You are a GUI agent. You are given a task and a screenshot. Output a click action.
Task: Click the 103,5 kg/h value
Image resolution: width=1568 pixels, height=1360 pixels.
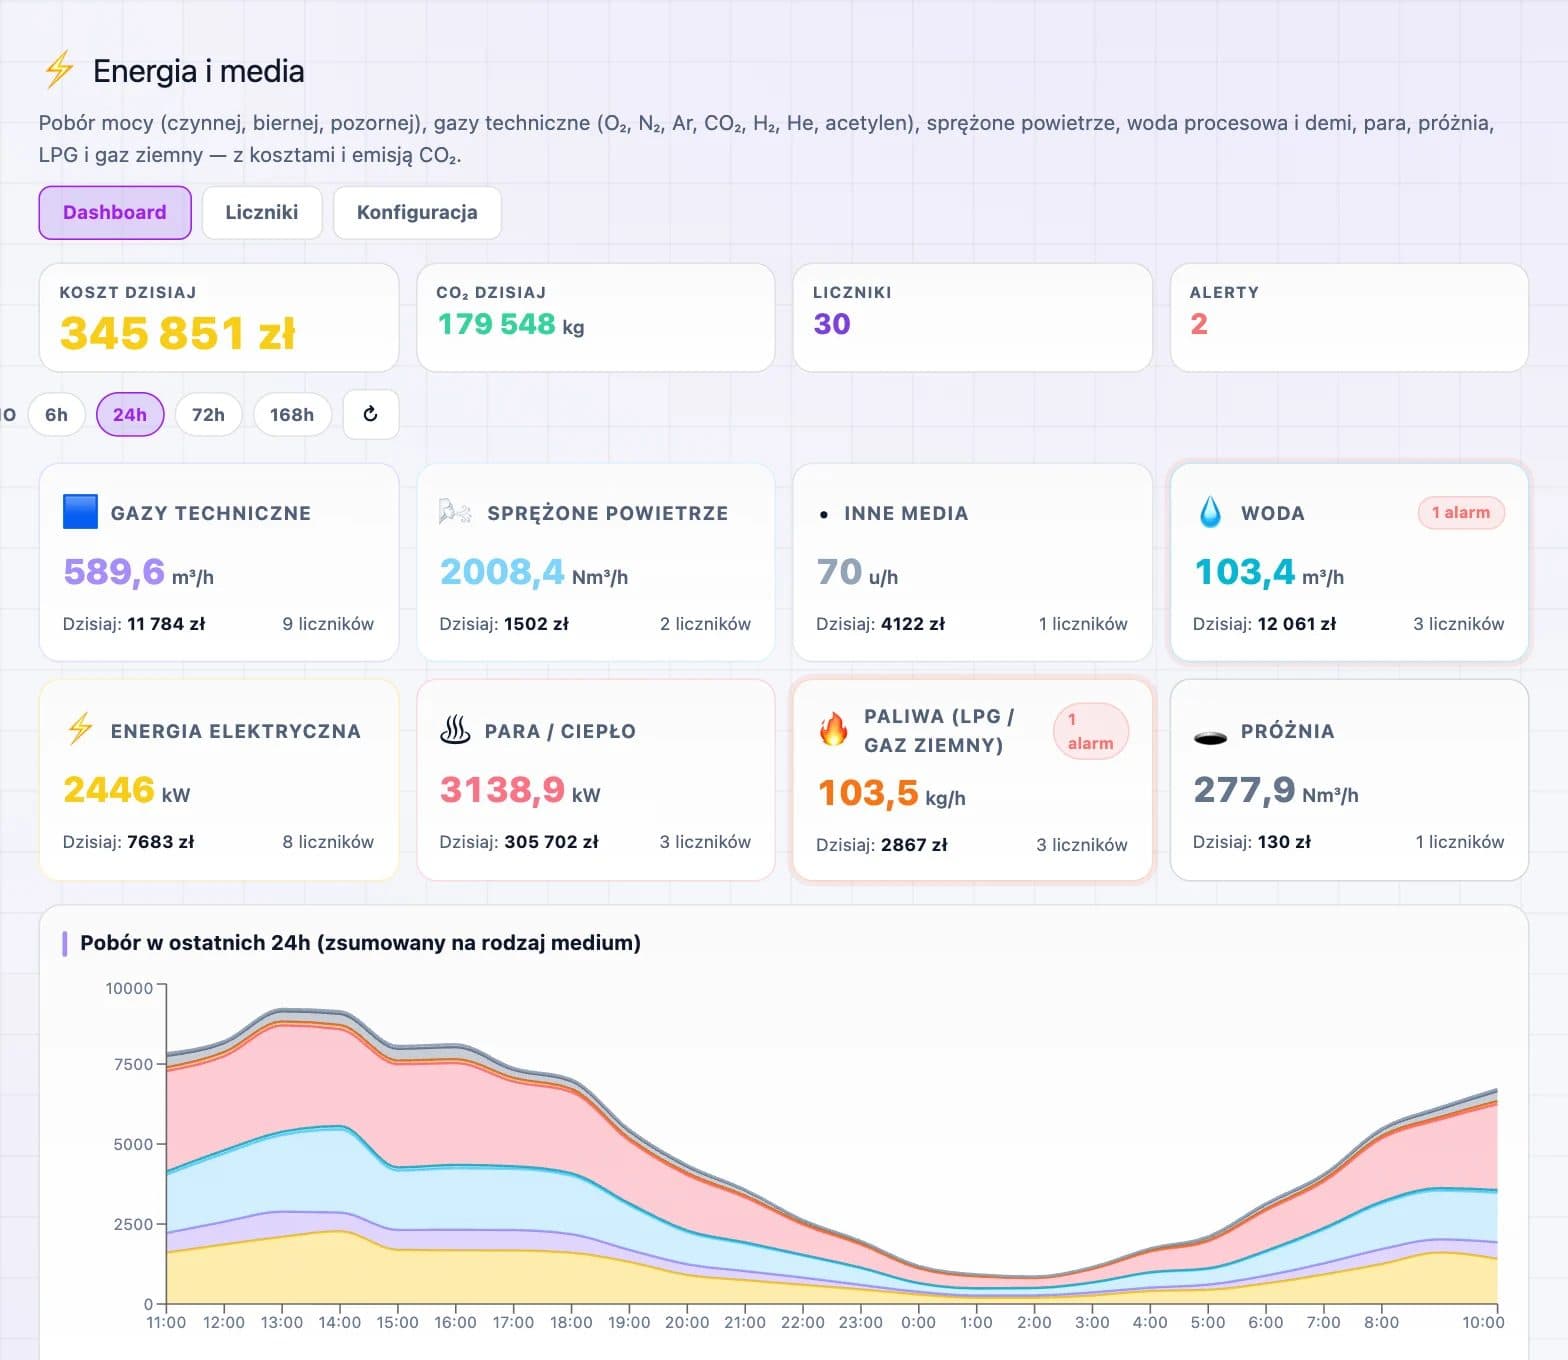coord(891,793)
